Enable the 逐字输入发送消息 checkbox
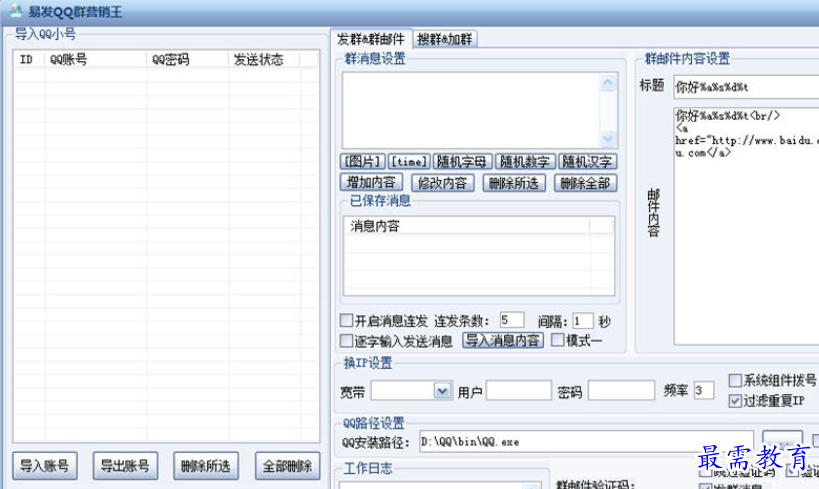 pos(346,341)
